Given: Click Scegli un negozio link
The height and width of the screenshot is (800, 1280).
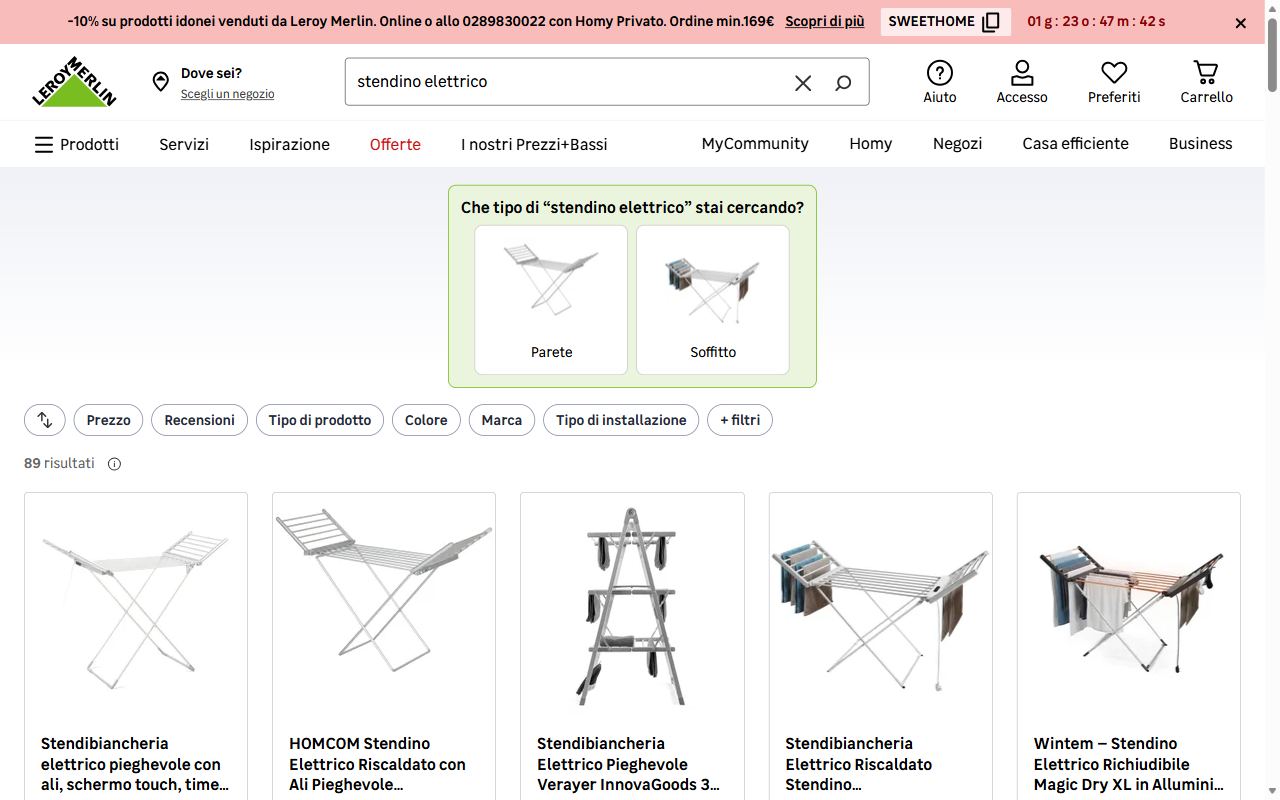Looking at the screenshot, I should pyautogui.click(x=227, y=94).
